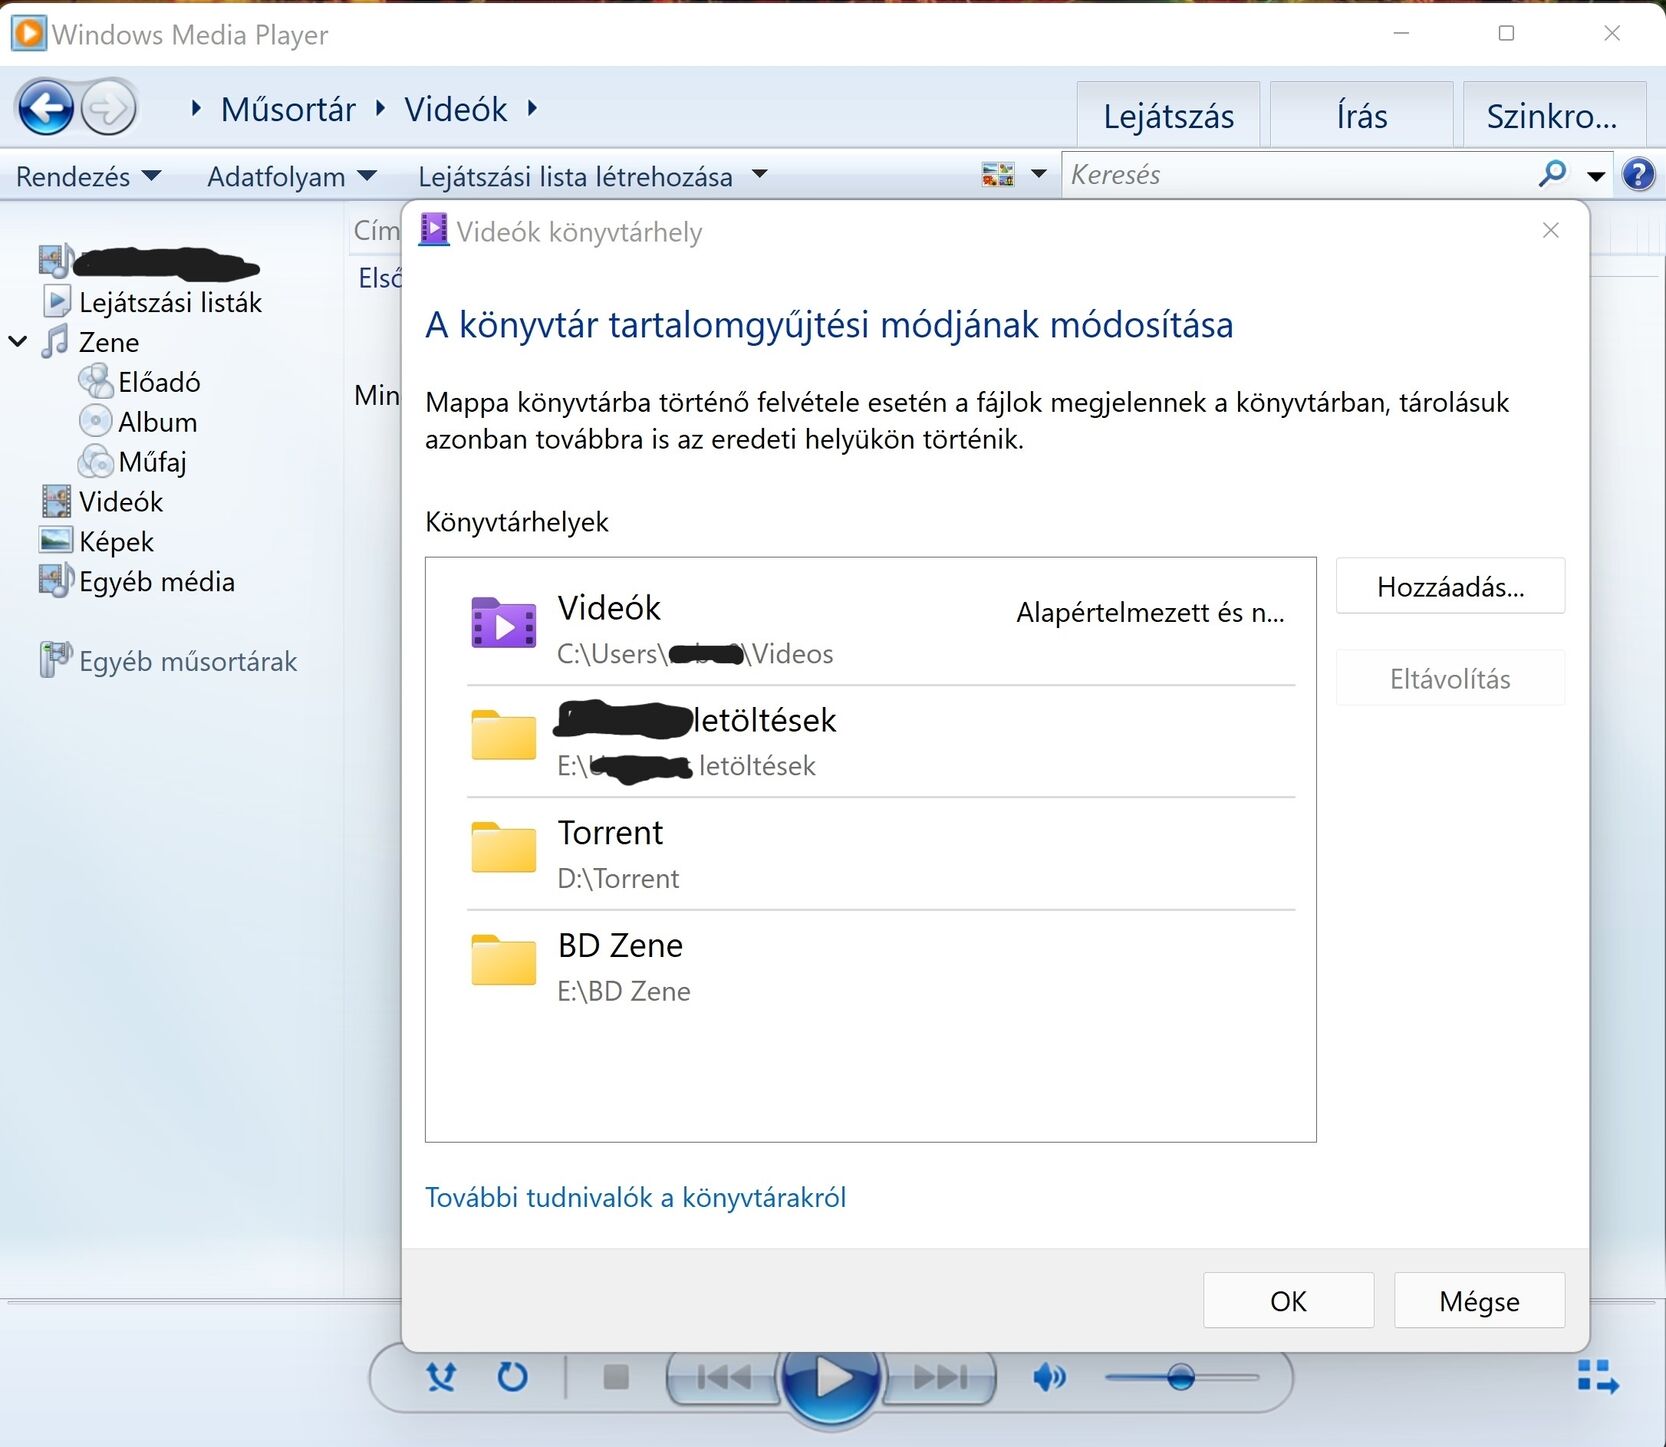Click the greyed forward navigation arrow
The height and width of the screenshot is (1447, 1666).
[108, 108]
